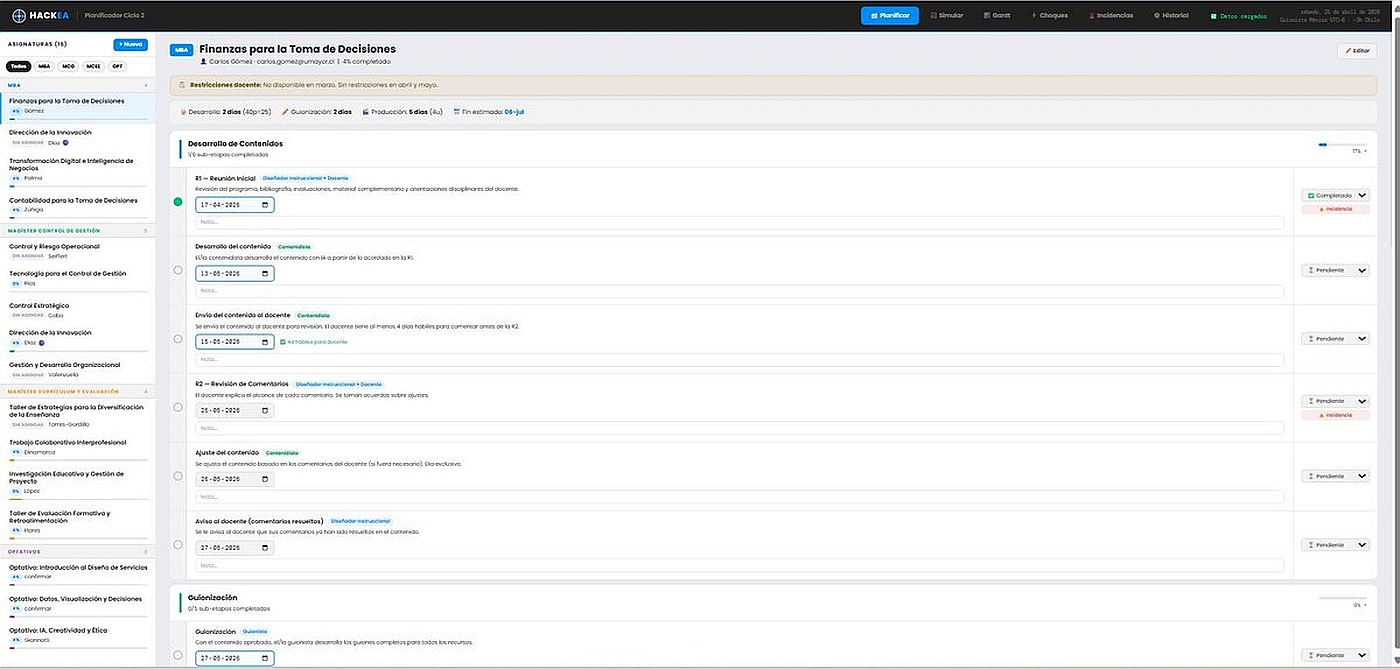Filter subjects by OPT pill

click(119, 66)
